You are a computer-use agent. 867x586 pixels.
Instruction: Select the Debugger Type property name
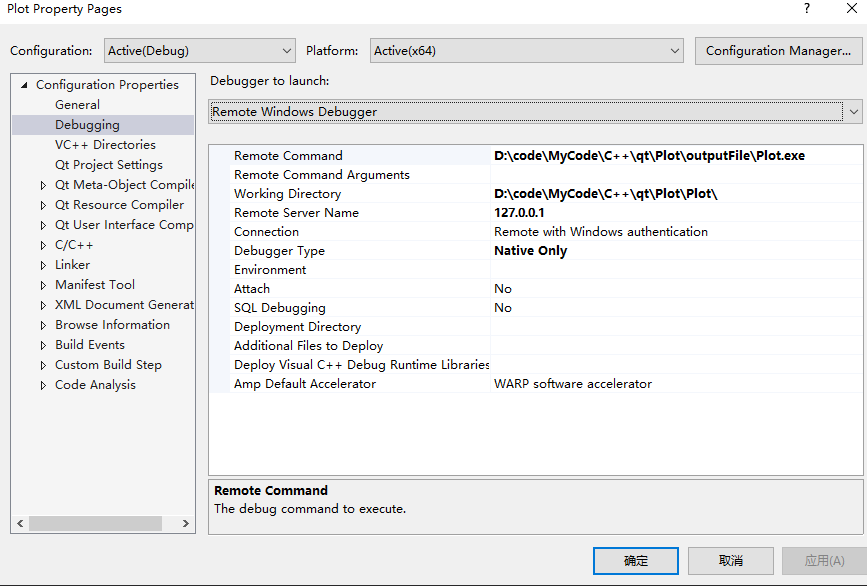(279, 251)
